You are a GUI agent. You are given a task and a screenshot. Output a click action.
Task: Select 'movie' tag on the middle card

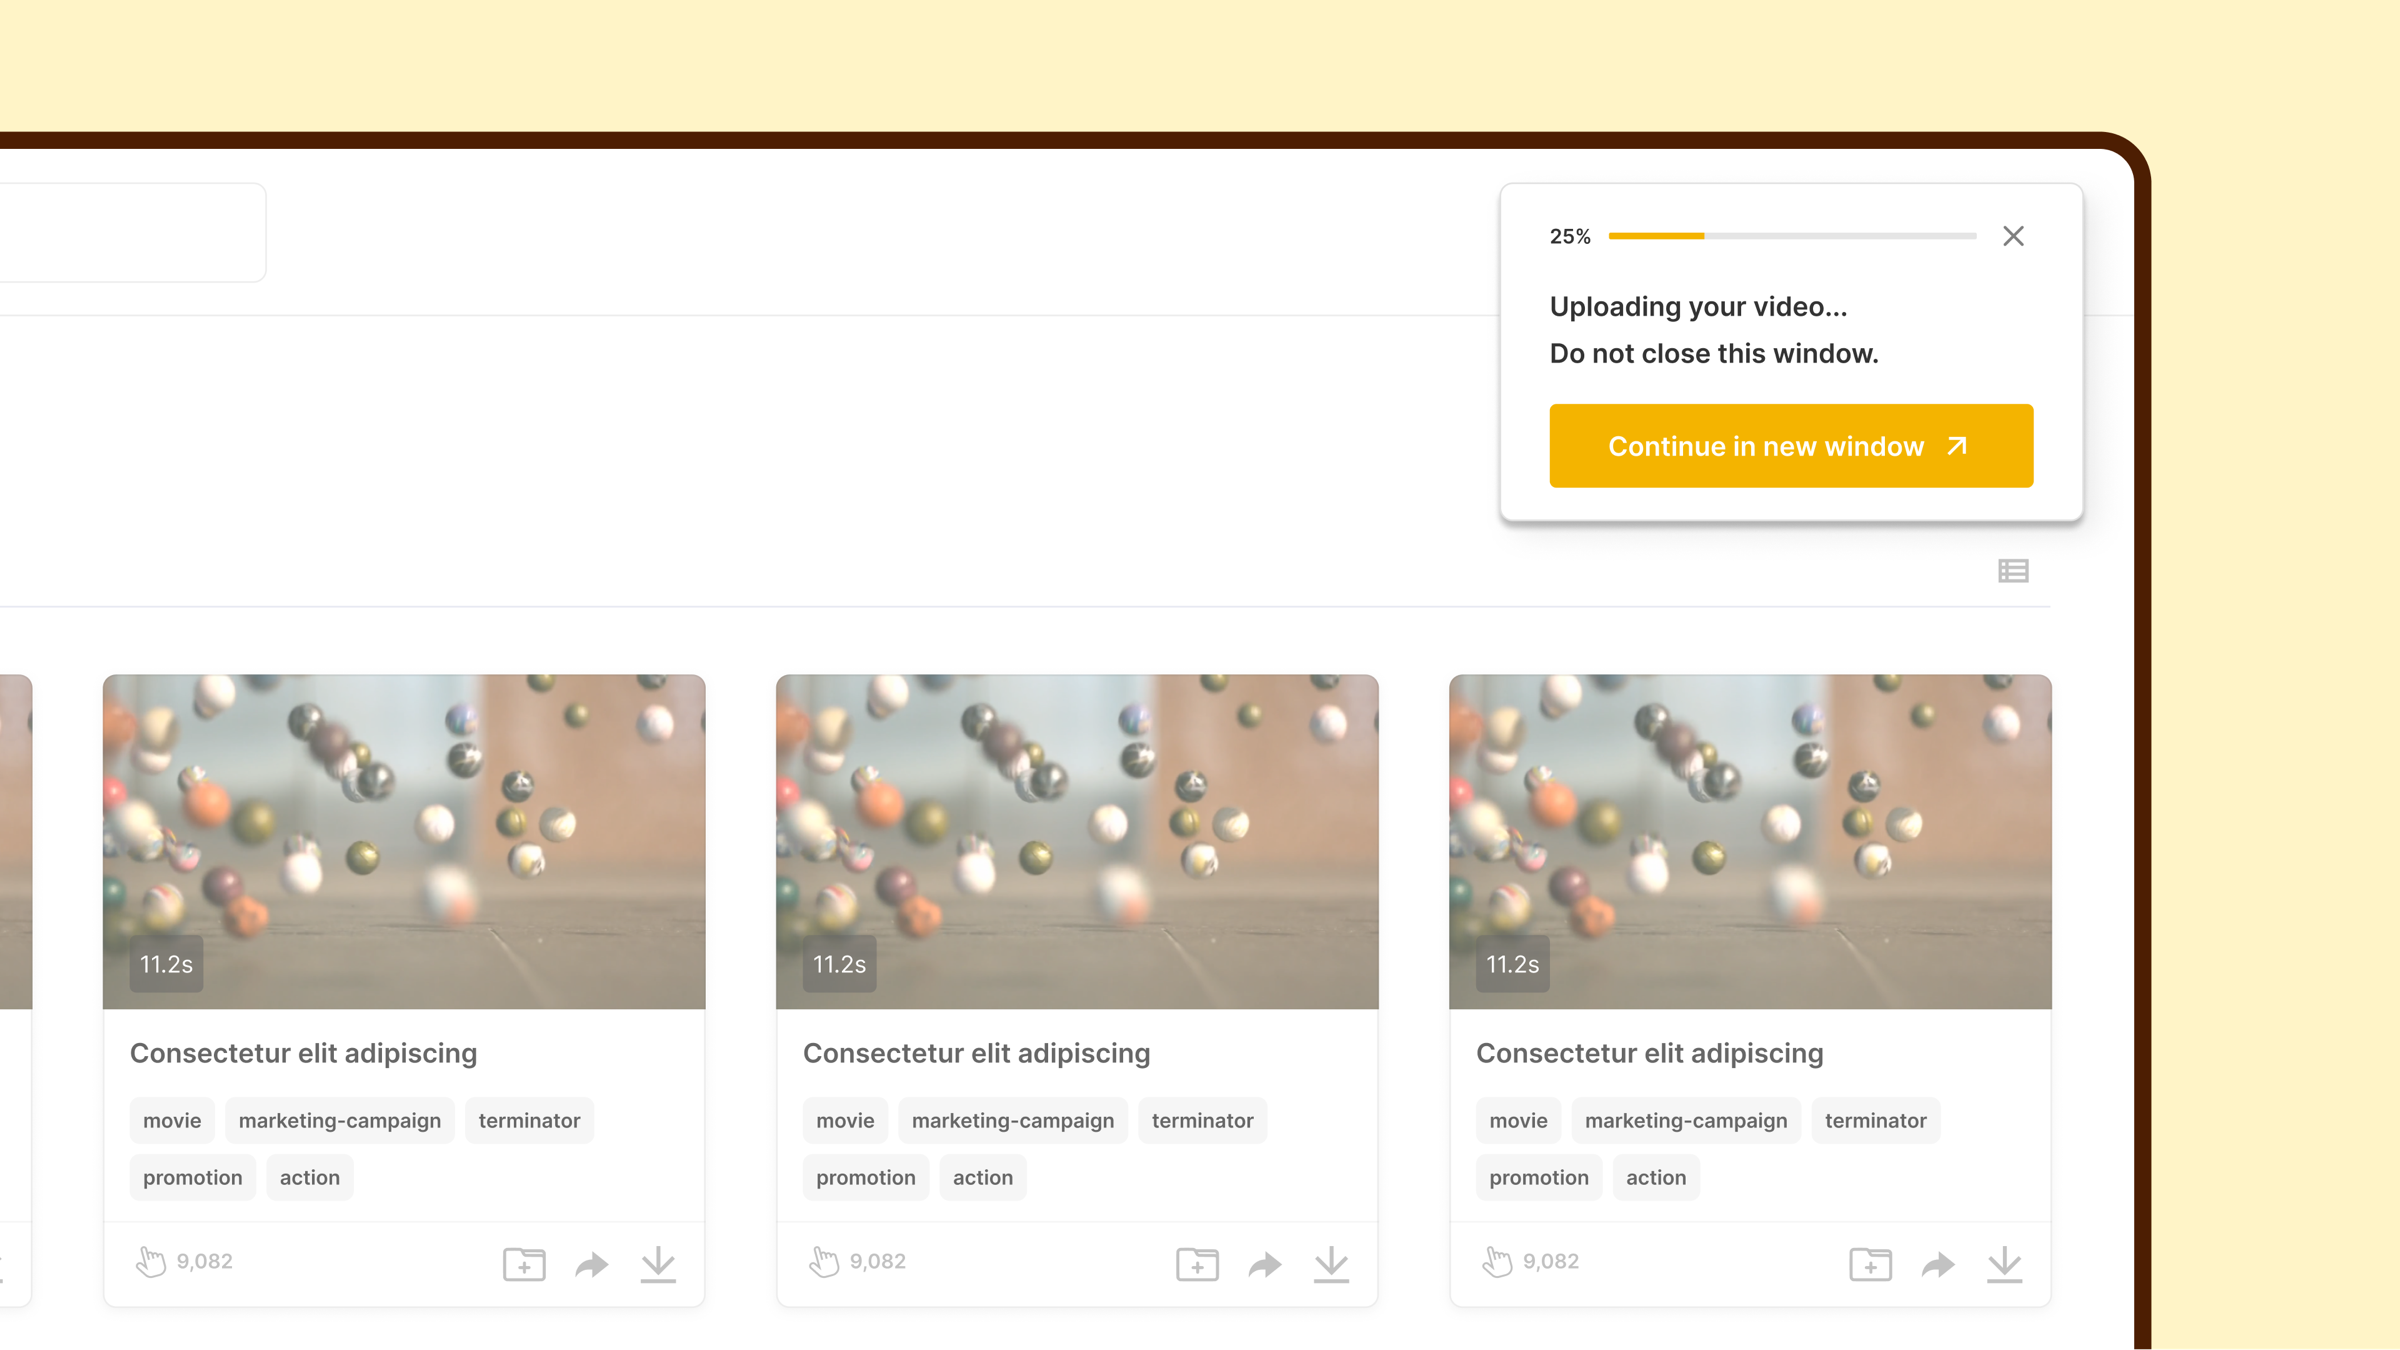(x=845, y=1120)
